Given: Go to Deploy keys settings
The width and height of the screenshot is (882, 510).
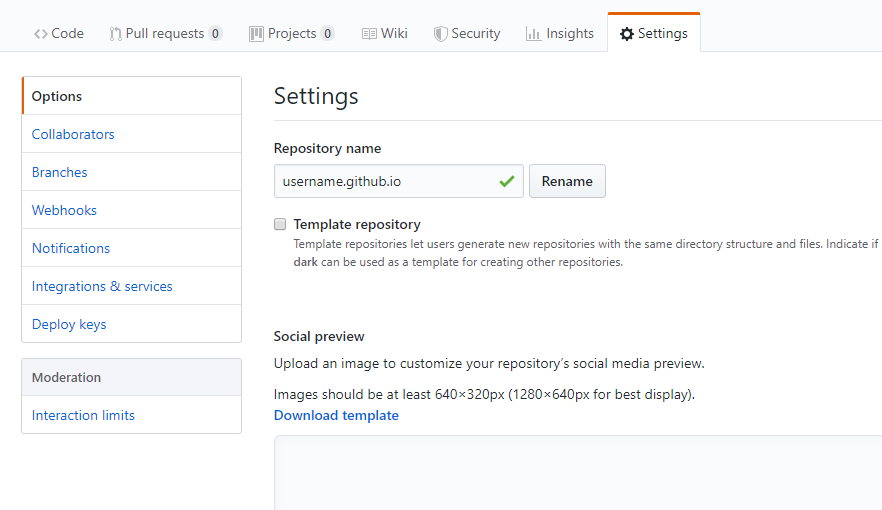Looking at the screenshot, I should pos(132,324).
